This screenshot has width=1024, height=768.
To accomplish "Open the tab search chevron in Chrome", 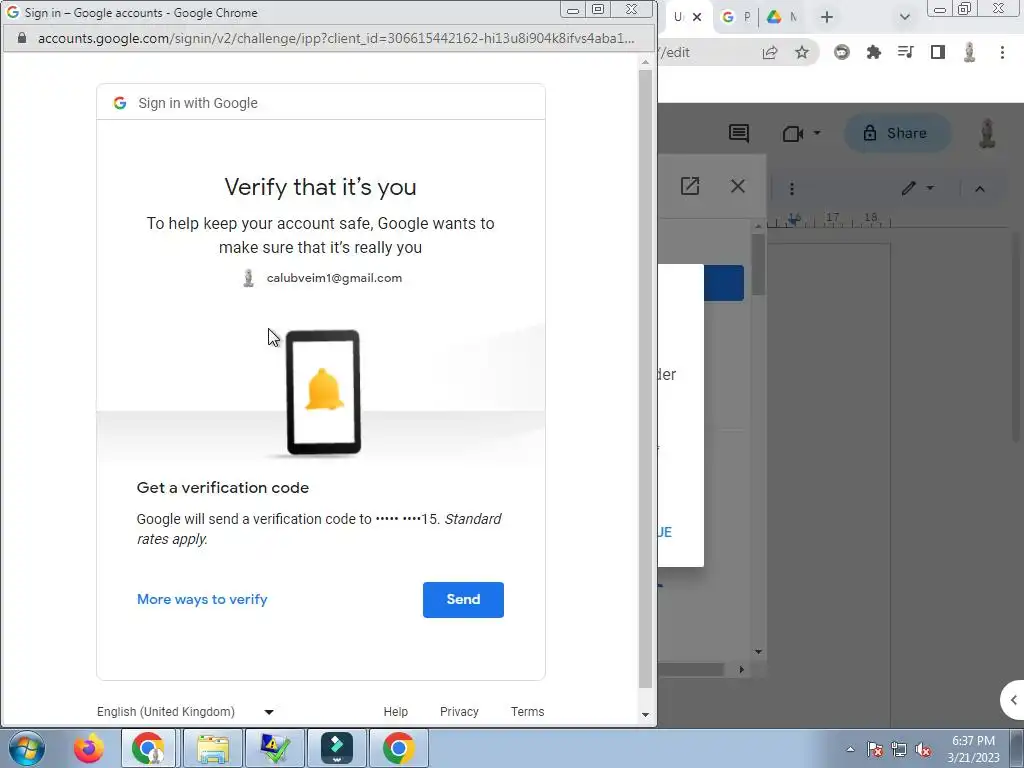I will pyautogui.click(x=904, y=17).
